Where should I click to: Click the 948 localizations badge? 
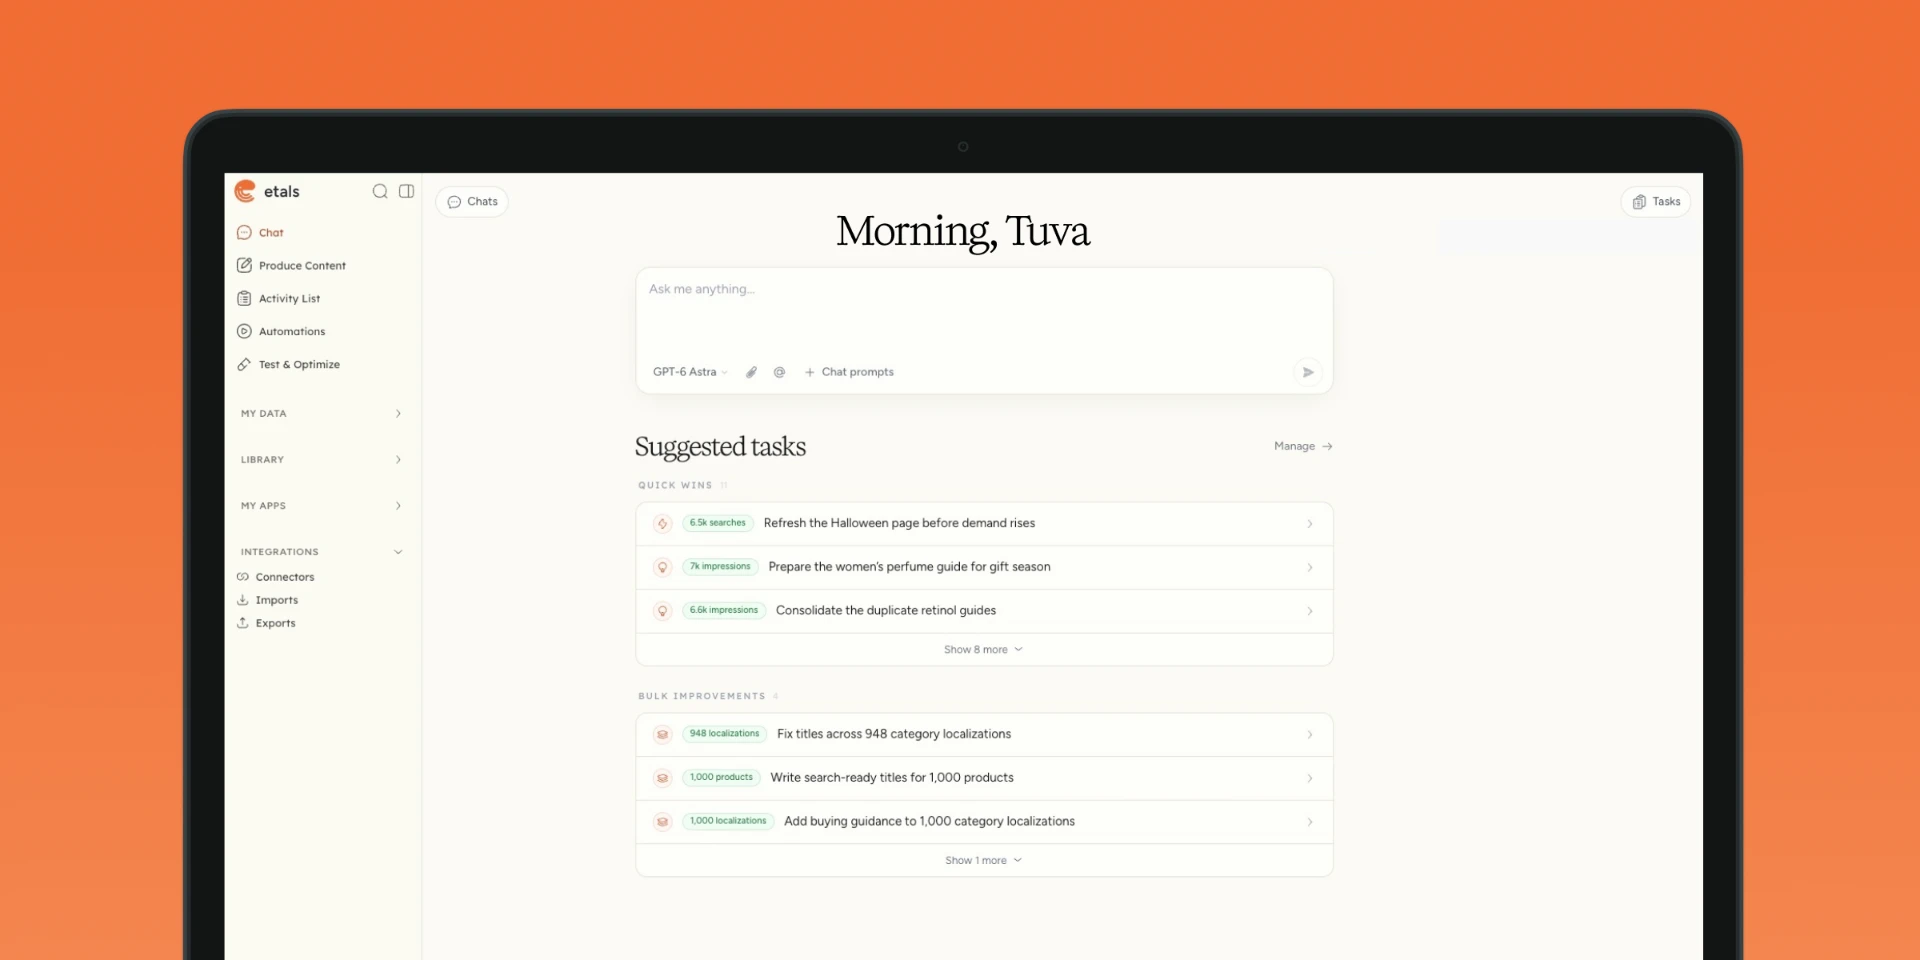click(x=724, y=734)
